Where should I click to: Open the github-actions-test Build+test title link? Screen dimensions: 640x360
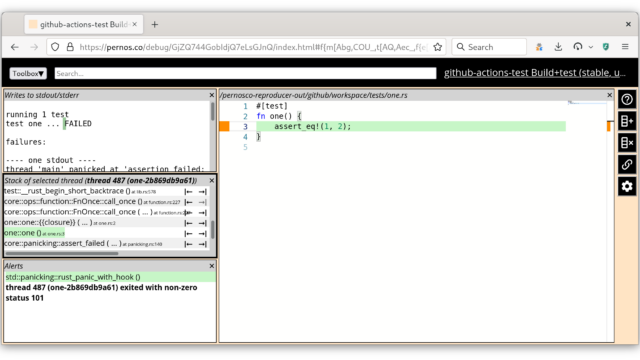point(534,73)
